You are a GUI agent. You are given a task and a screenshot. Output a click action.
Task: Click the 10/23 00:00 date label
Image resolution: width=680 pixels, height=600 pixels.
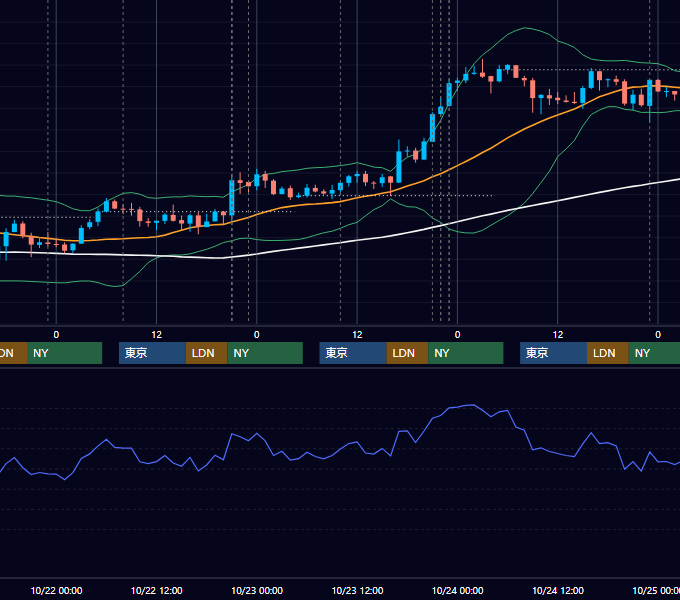point(257,590)
